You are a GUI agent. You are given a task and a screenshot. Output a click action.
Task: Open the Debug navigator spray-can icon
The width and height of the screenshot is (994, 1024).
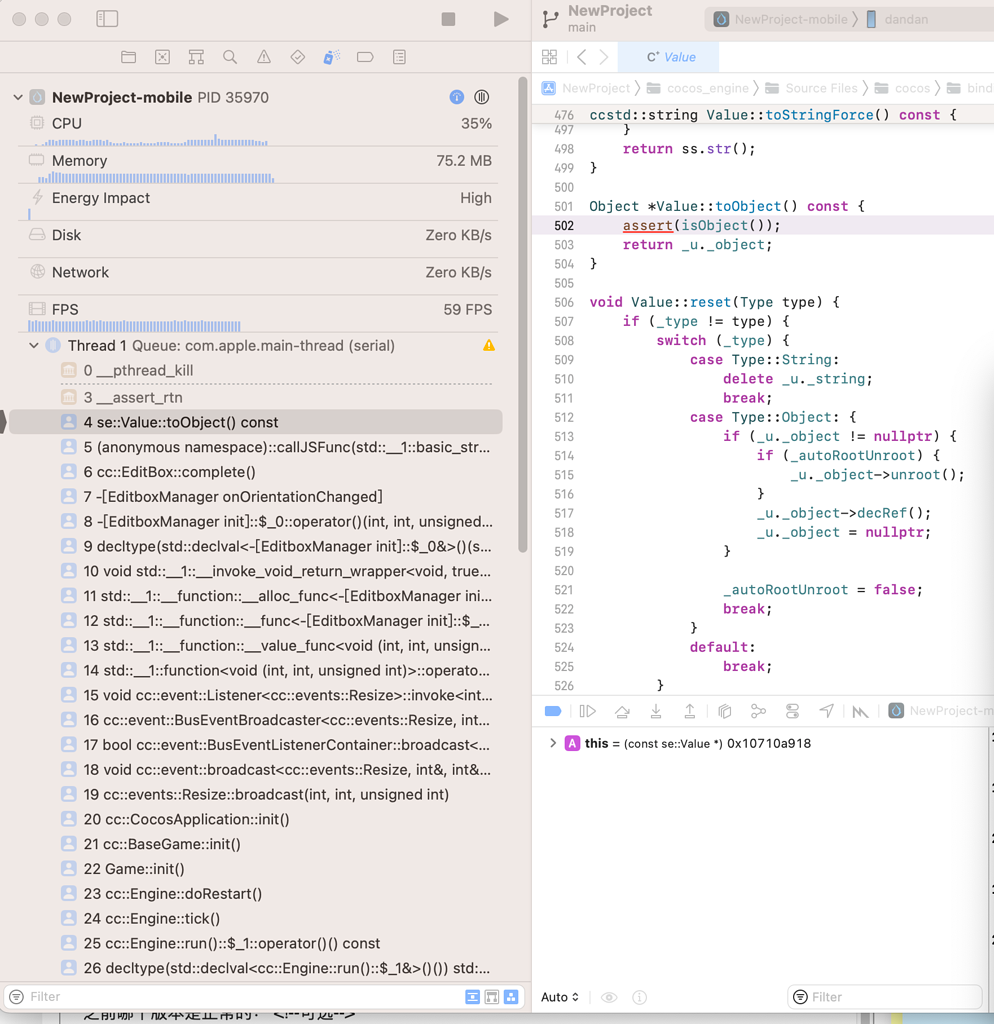332,57
